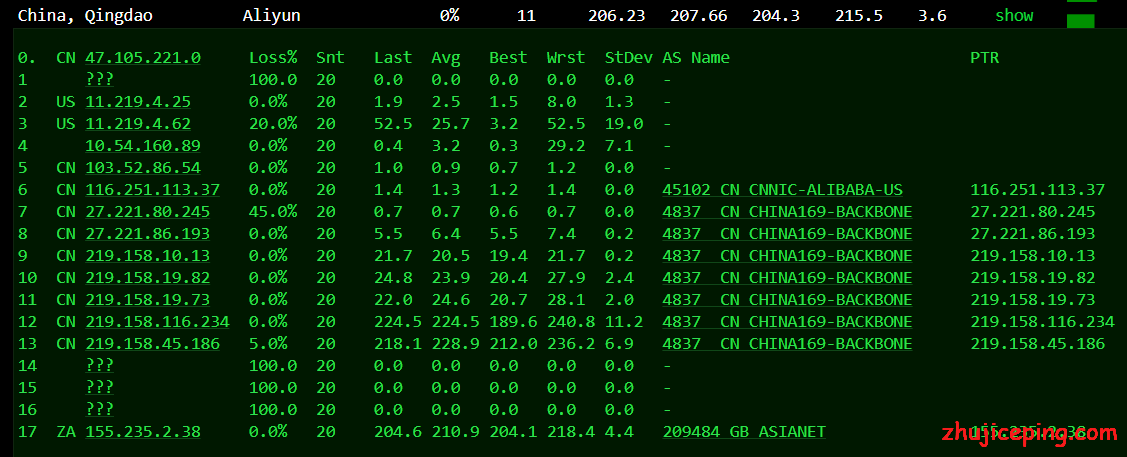Viewport: 1127px width, 457px height.
Task: Click the 'Loss%' column header
Action: [273, 57]
